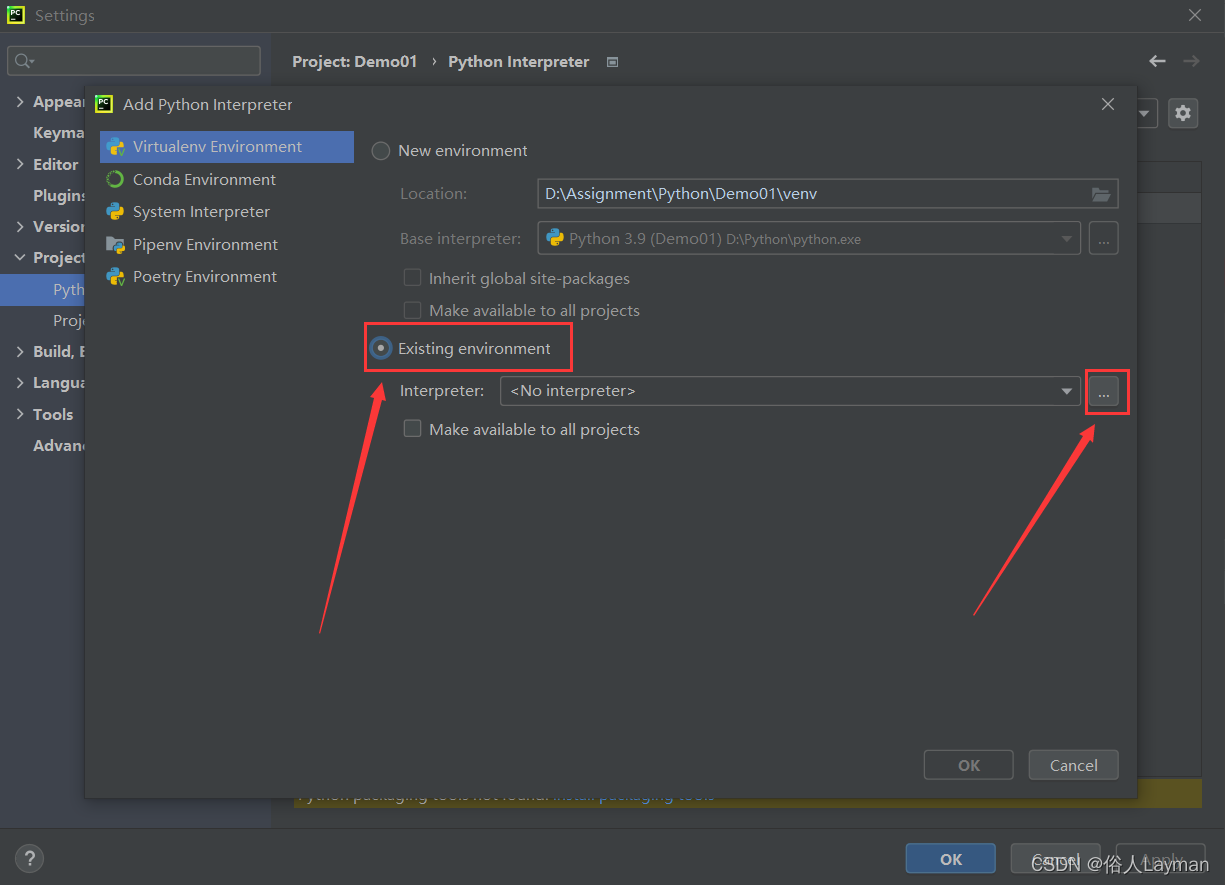The width and height of the screenshot is (1225, 885).
Task: Click browse button next to Base interpreter
Action: pos(1103,239)
